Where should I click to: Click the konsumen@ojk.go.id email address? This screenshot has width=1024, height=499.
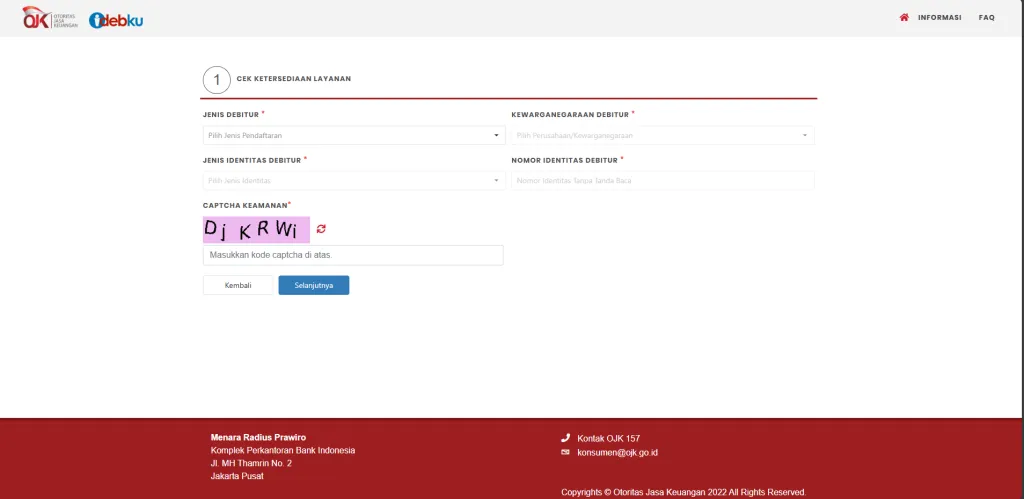[617, 452]
